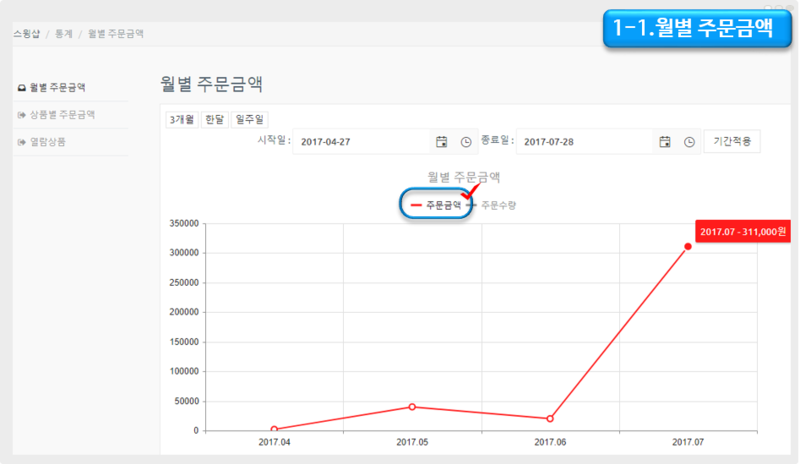
Task: Open the end date calendar icon
Action: point(665,142)
